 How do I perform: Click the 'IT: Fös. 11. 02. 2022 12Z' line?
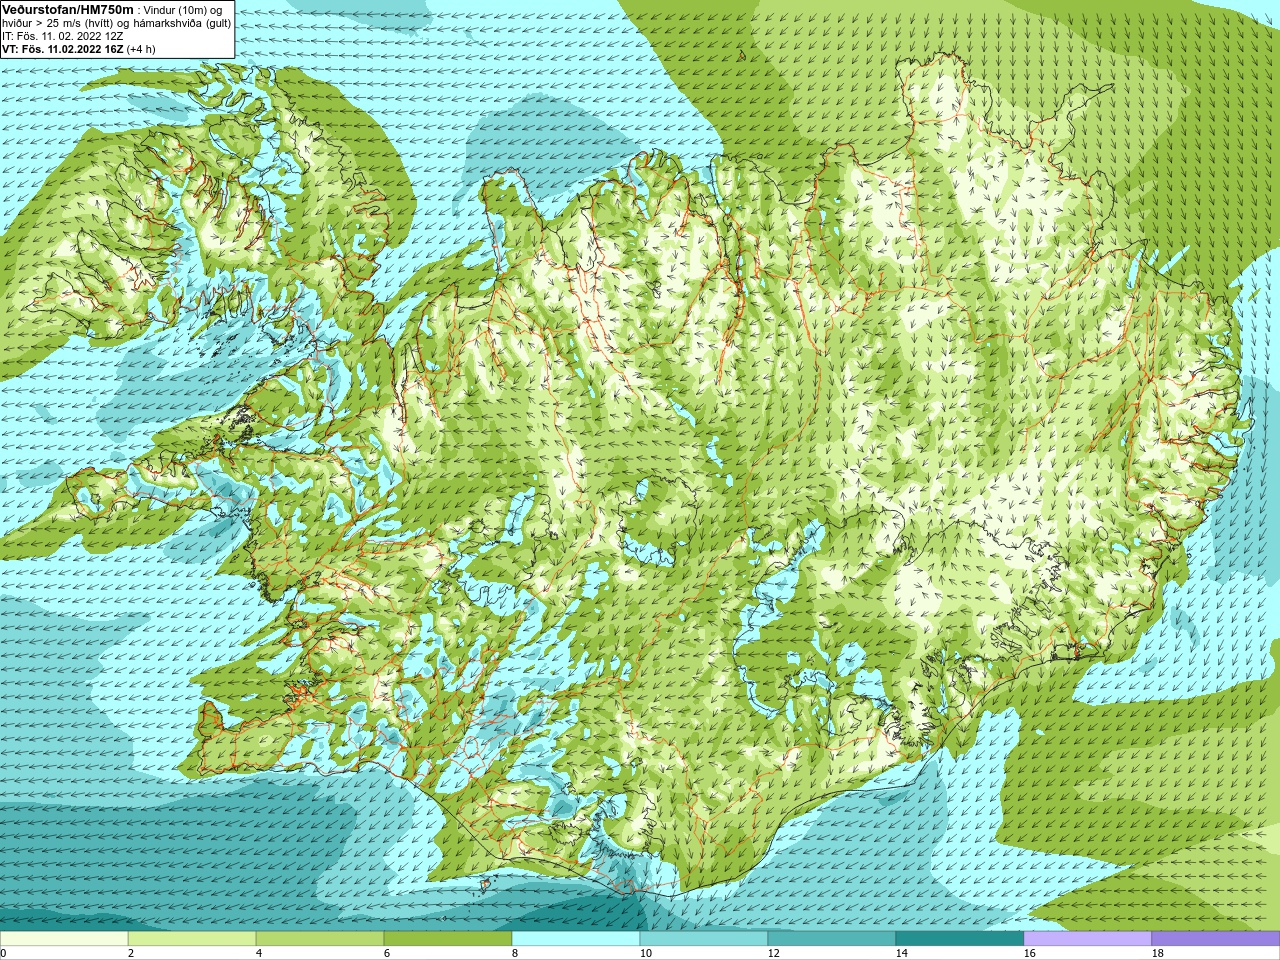pyautogui.click(x=63, y=36)
